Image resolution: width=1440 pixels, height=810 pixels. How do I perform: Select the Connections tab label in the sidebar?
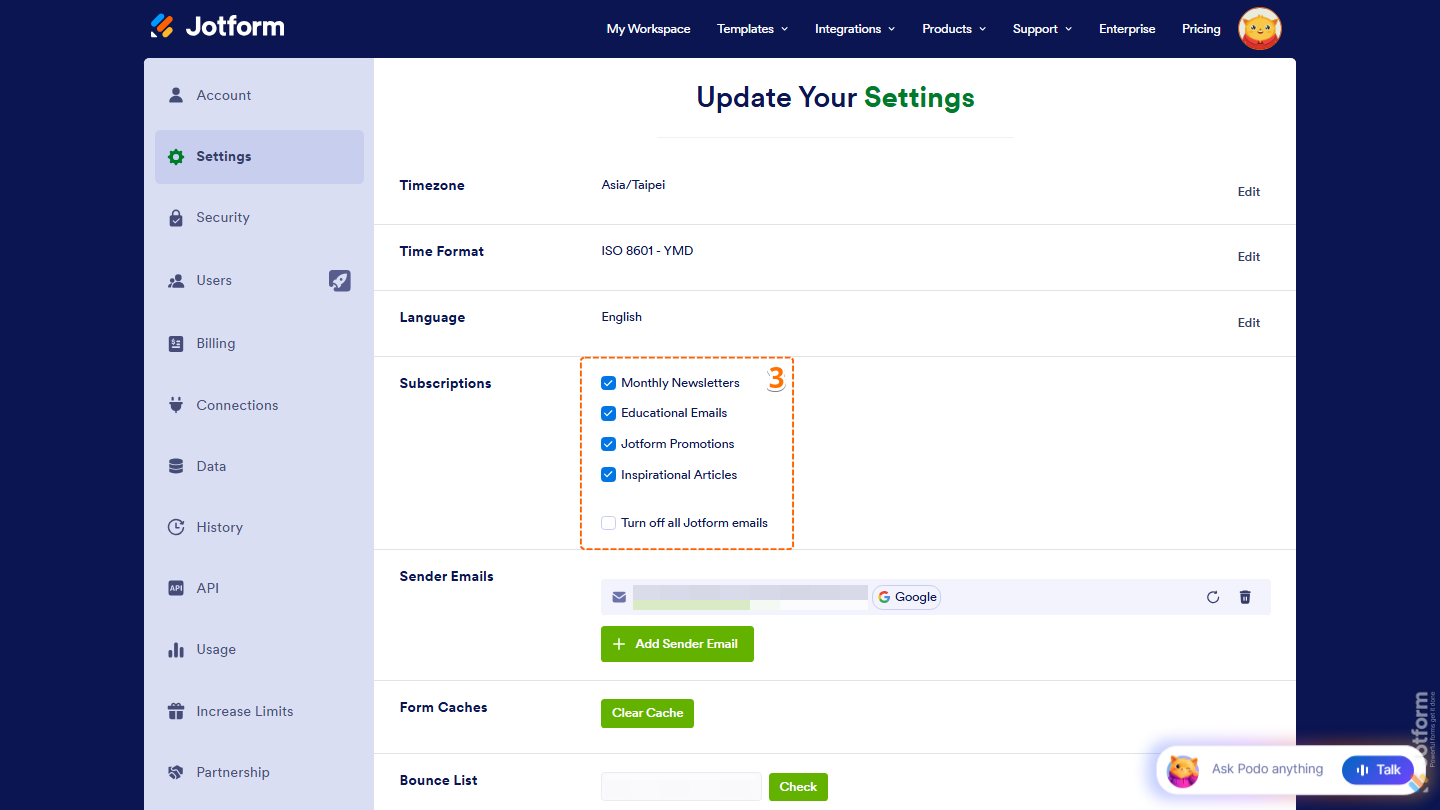point(237,405)
